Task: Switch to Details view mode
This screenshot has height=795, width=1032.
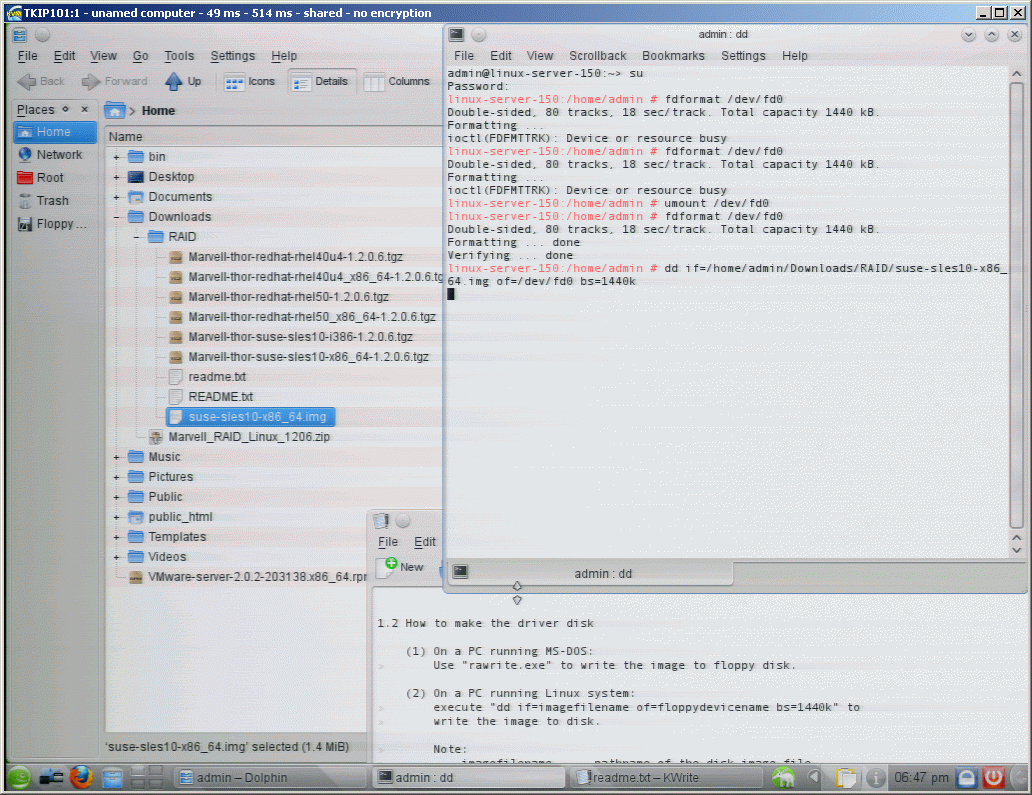Action: 320,82
